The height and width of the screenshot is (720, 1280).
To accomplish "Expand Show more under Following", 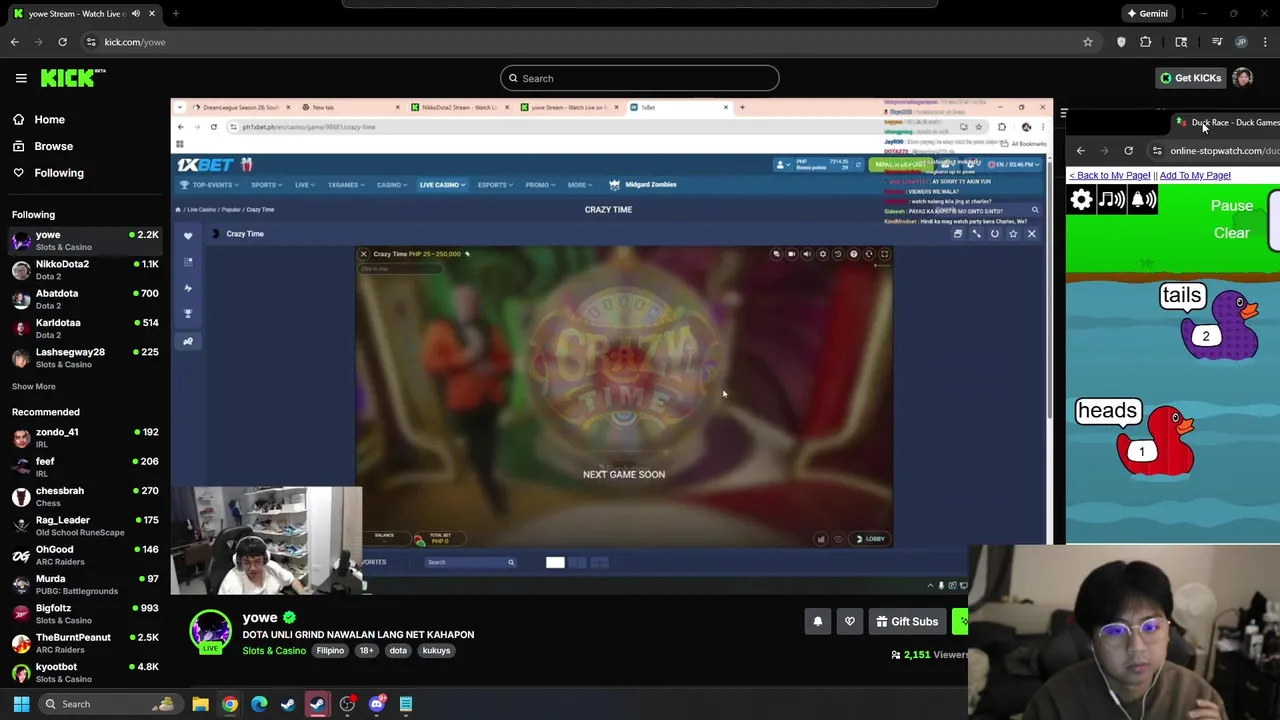I will (34, 386).
